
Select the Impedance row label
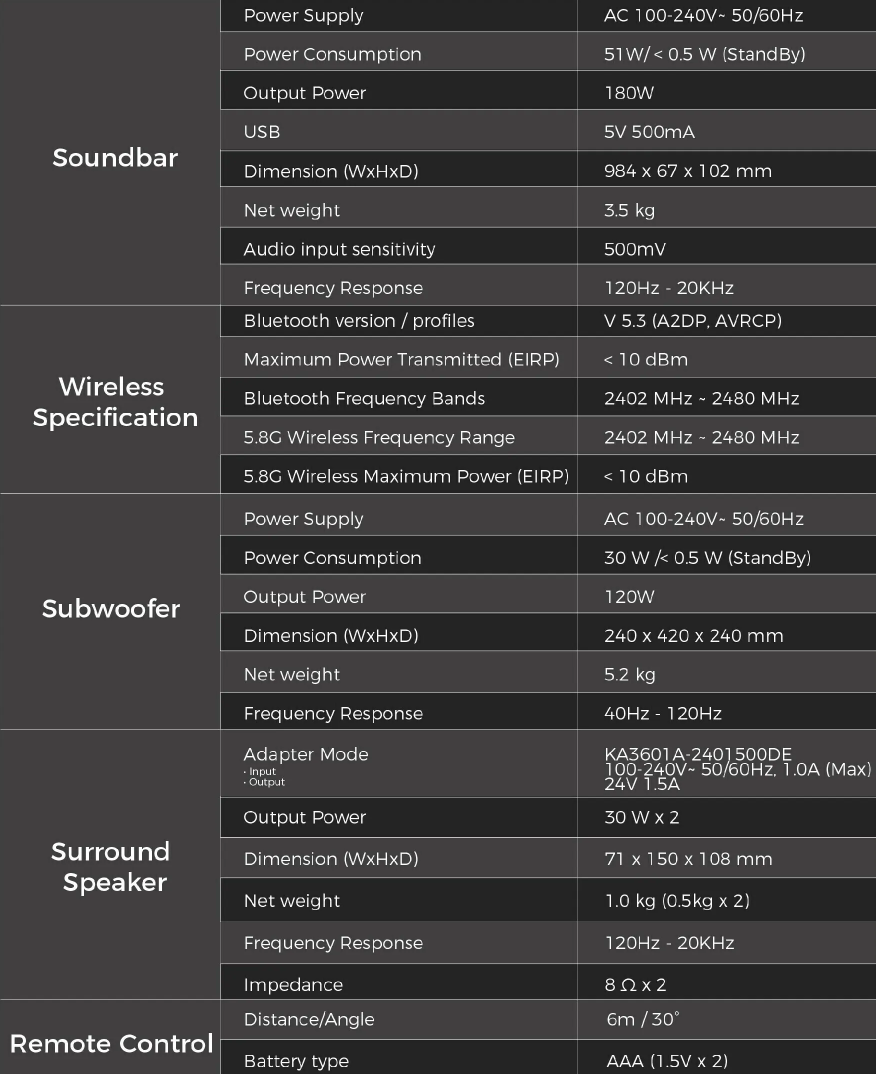point(293,985)
